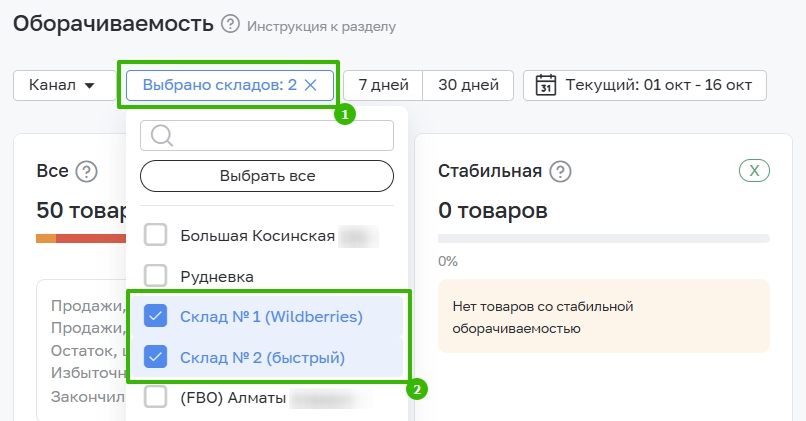Check the Рудневка warehouse checkbox

(156, 276)
